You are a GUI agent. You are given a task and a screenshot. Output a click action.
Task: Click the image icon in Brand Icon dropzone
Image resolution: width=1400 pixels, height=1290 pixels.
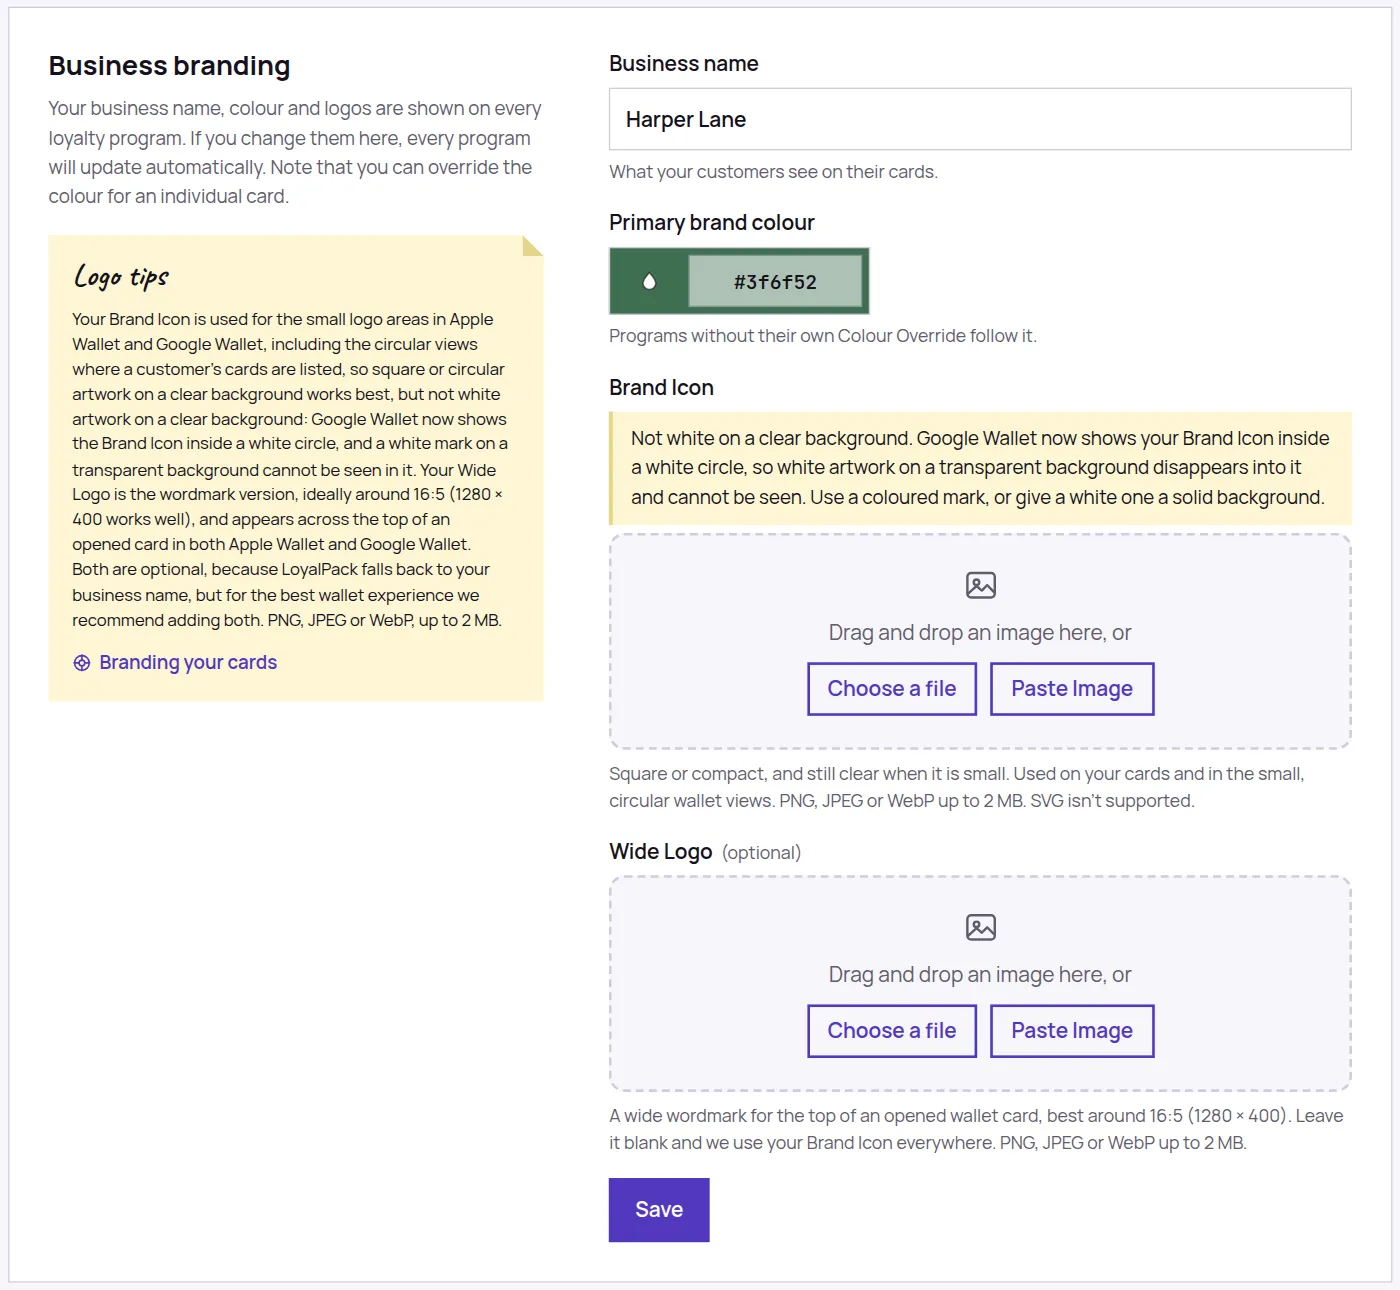coord(981,585)
